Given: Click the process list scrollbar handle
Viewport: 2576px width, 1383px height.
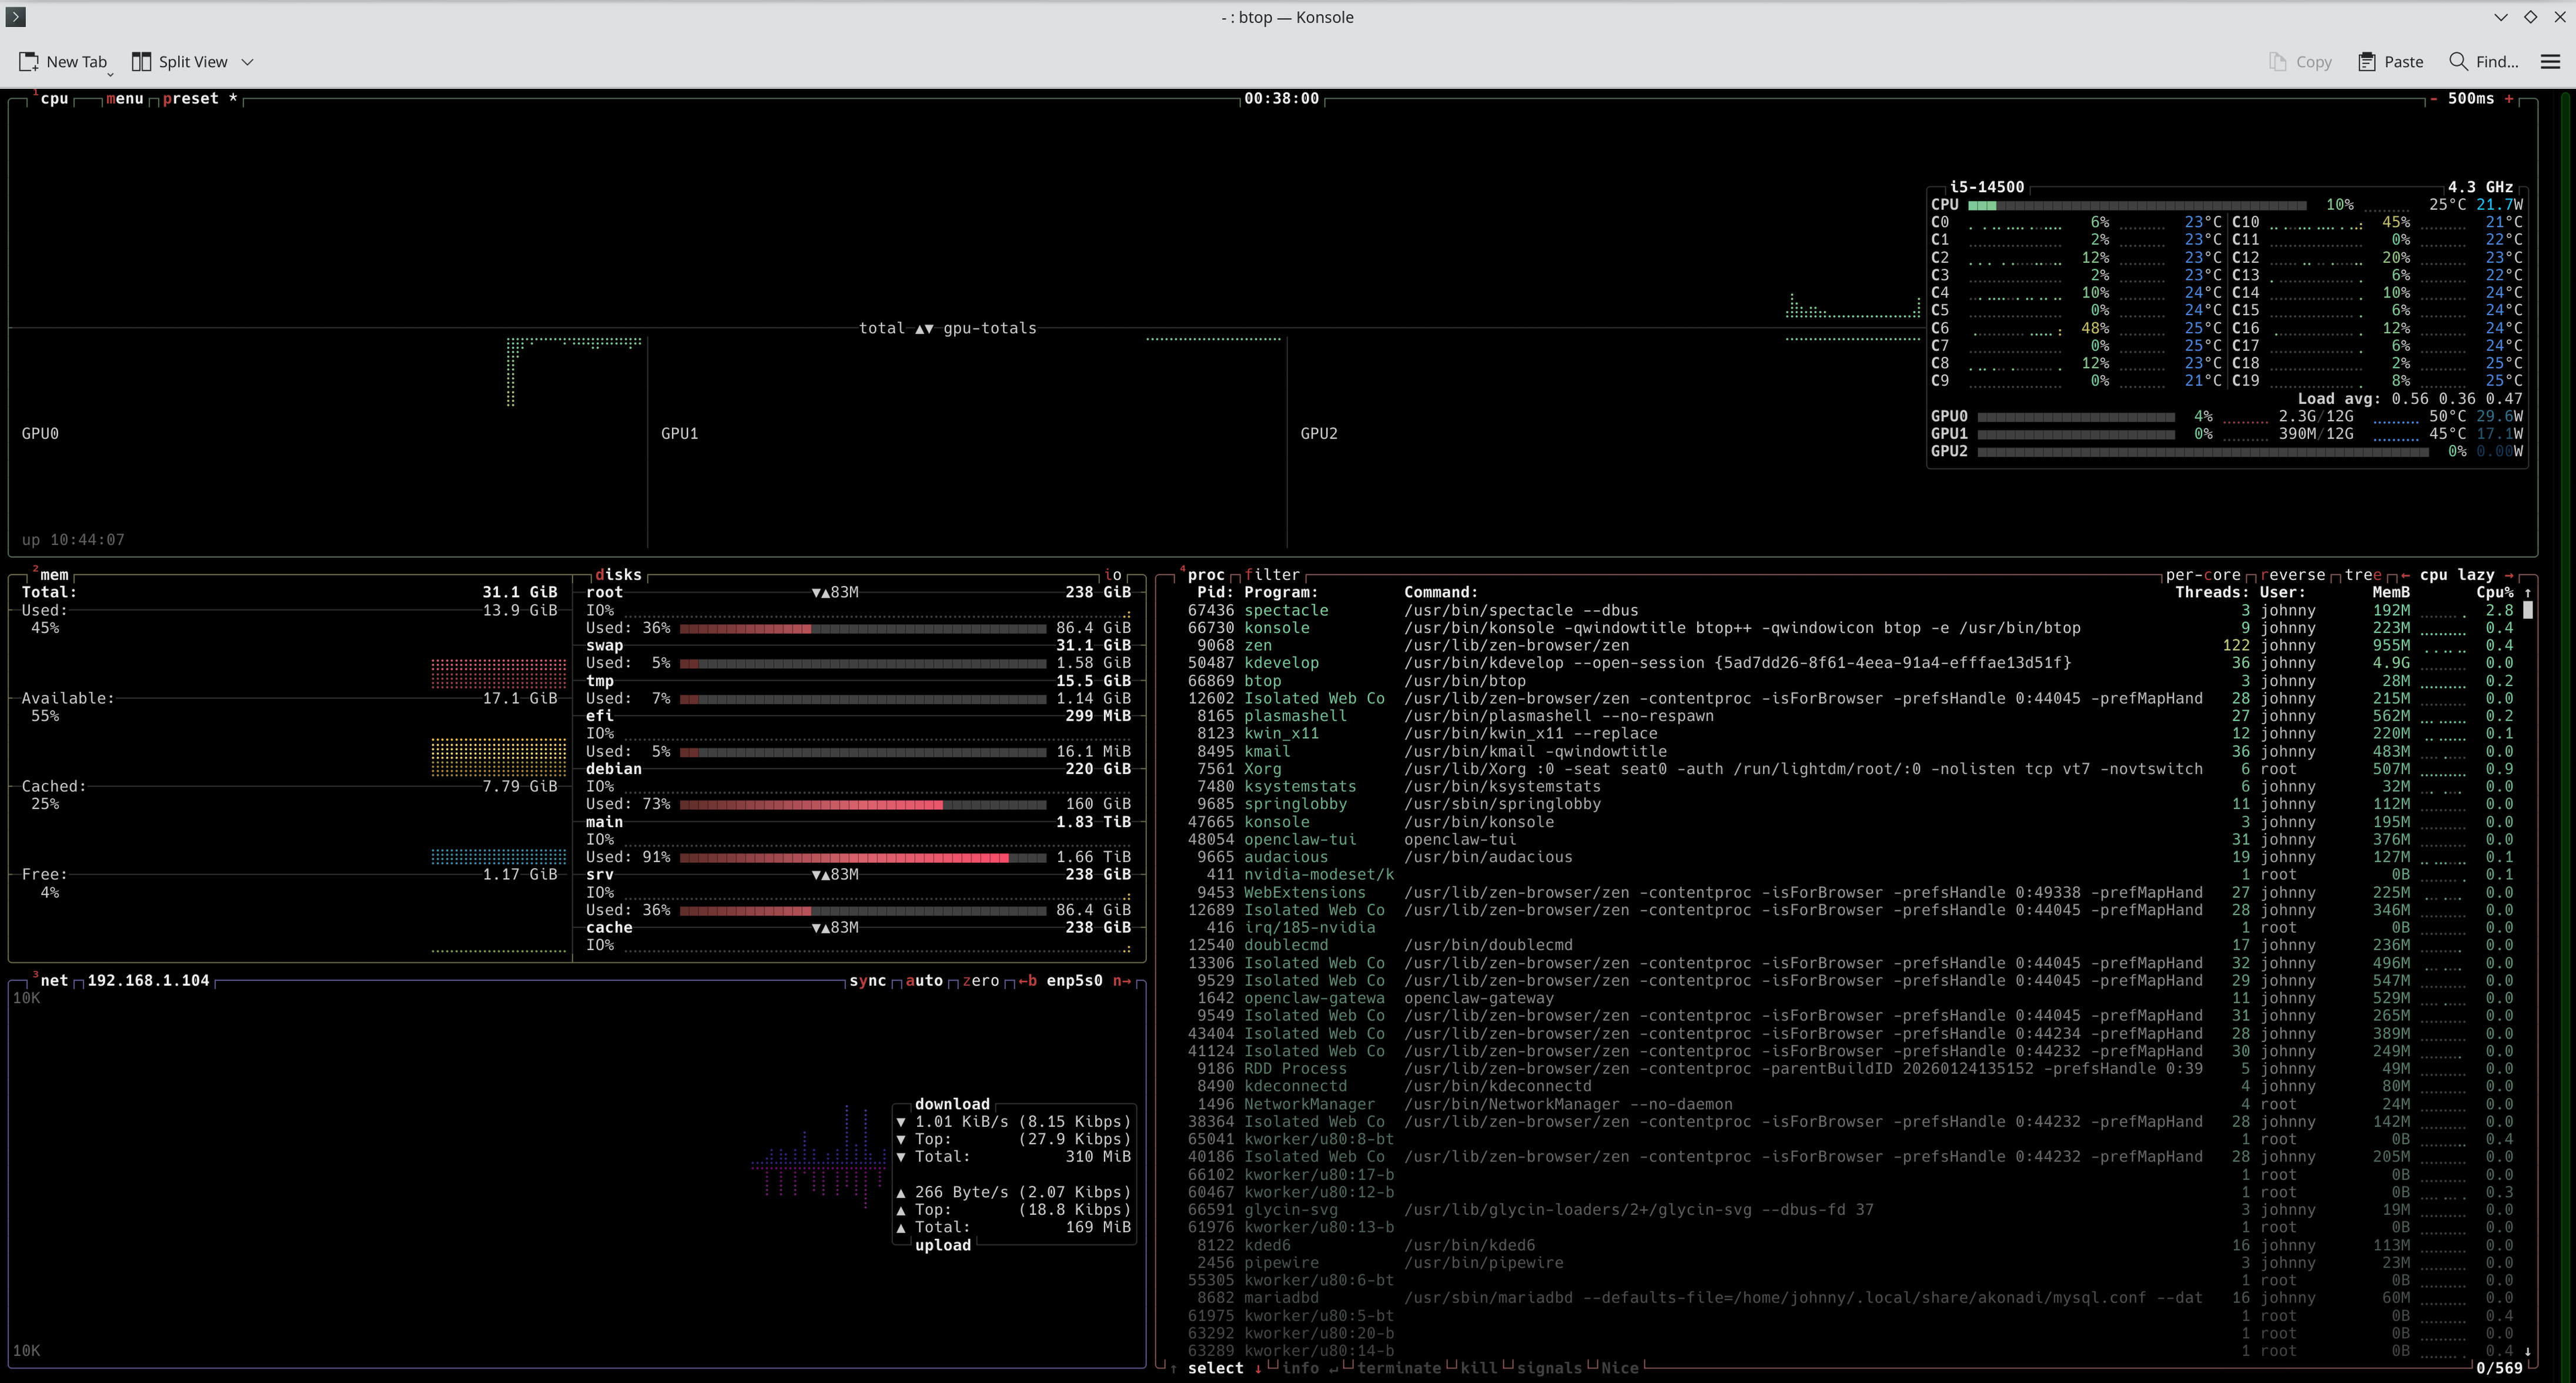Looking at the screenshot, I should pos(2528,610).
